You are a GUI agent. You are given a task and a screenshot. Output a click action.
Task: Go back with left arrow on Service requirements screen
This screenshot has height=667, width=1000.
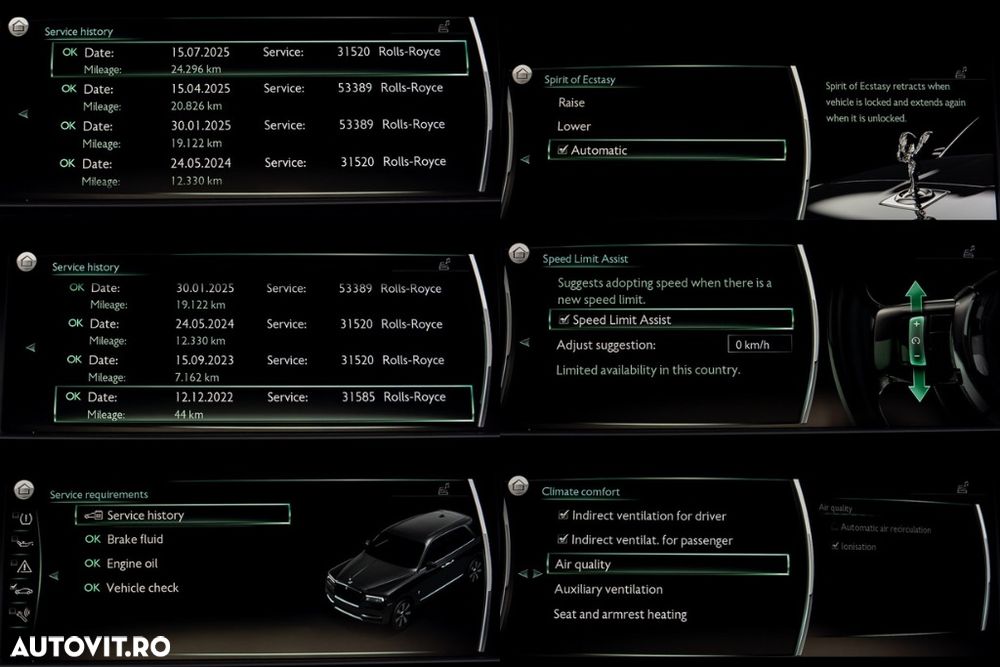[x=54, y=576]
